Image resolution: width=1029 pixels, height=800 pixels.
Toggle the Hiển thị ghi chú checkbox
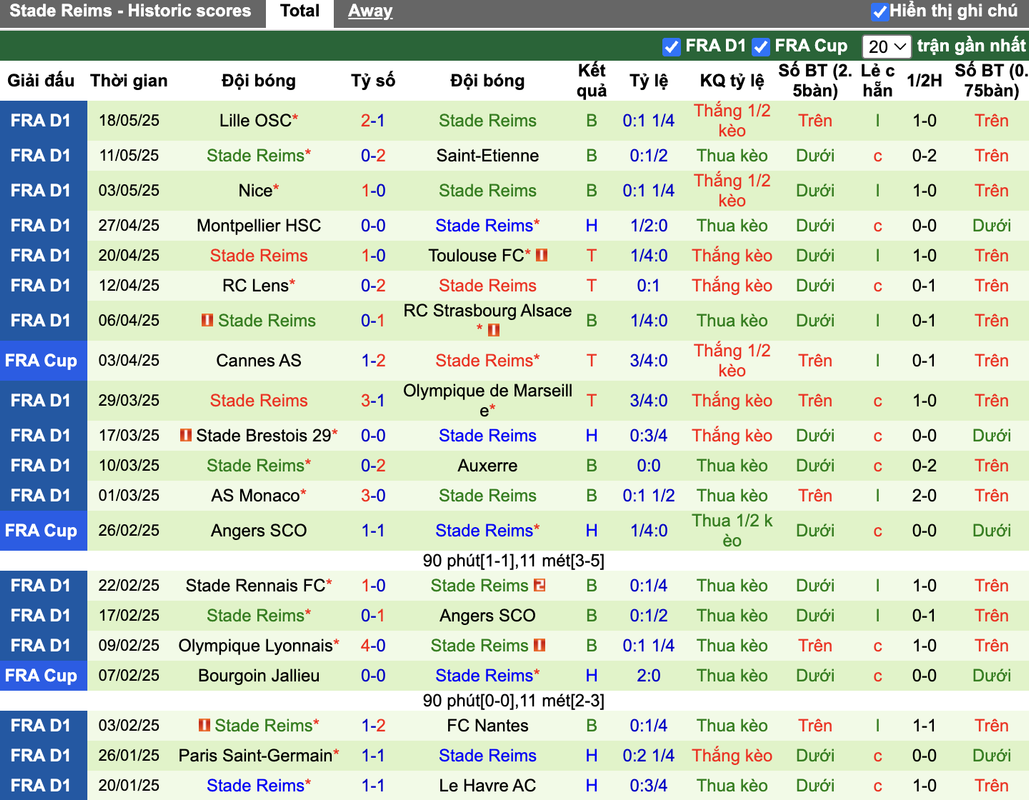coord(879,12)
